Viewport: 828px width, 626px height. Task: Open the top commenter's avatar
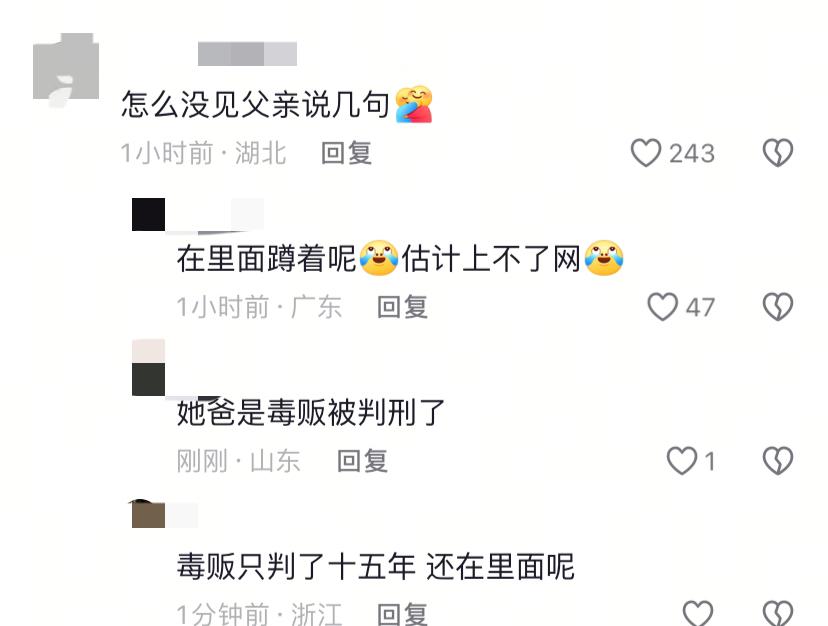(66, 67)
